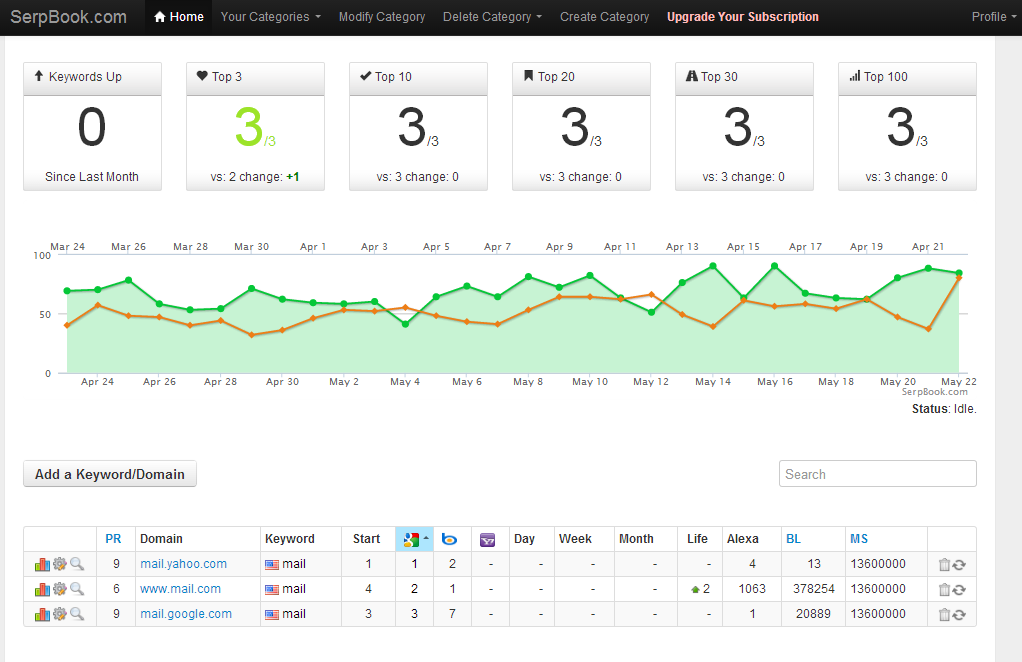Click the Keywords Up arrow icon
Viewport: 1022px width, 662px height.
38,76
